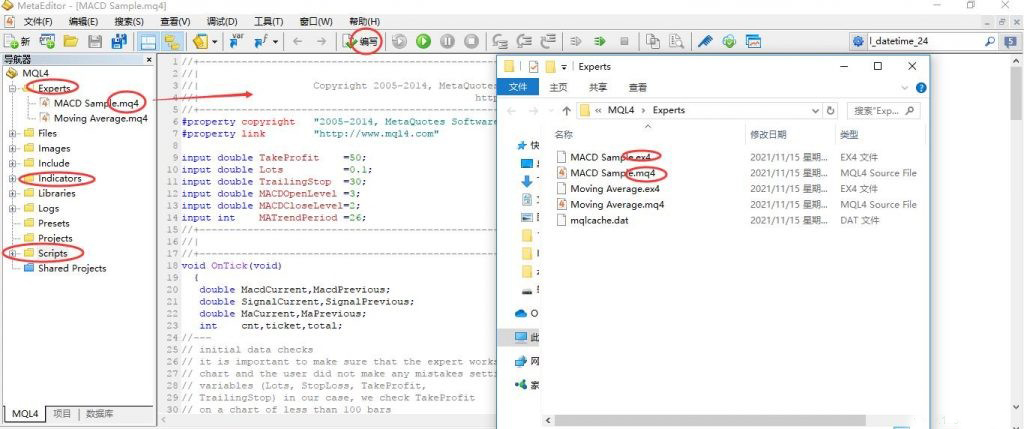
Task: Click the Stop debugging icon
Action: pyautogui.click(x=471, y=41)
